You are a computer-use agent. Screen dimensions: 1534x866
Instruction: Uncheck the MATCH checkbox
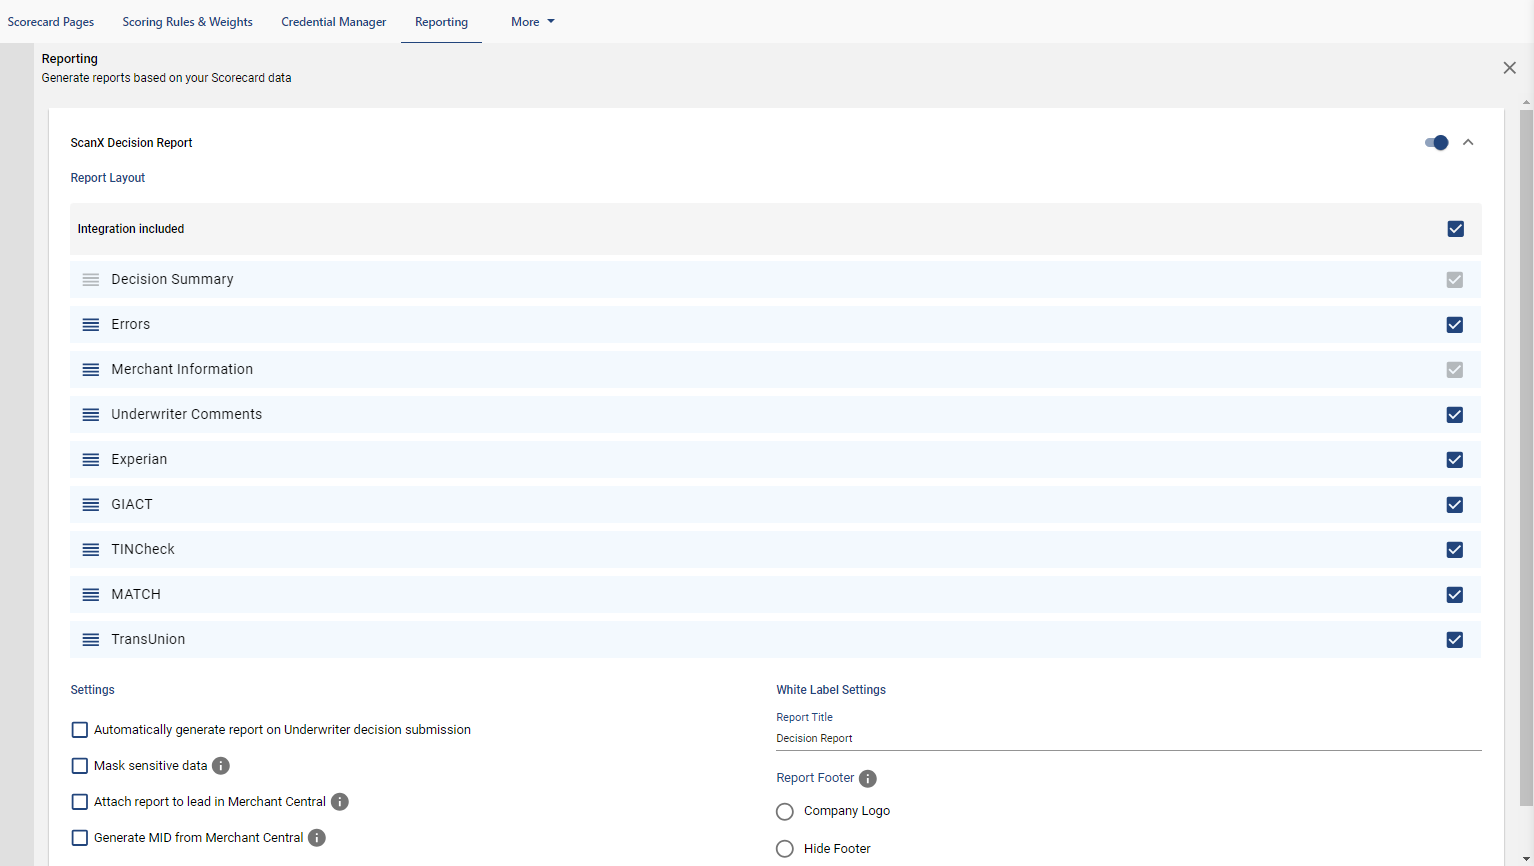pyautogui.click(x=1455, y=595)
